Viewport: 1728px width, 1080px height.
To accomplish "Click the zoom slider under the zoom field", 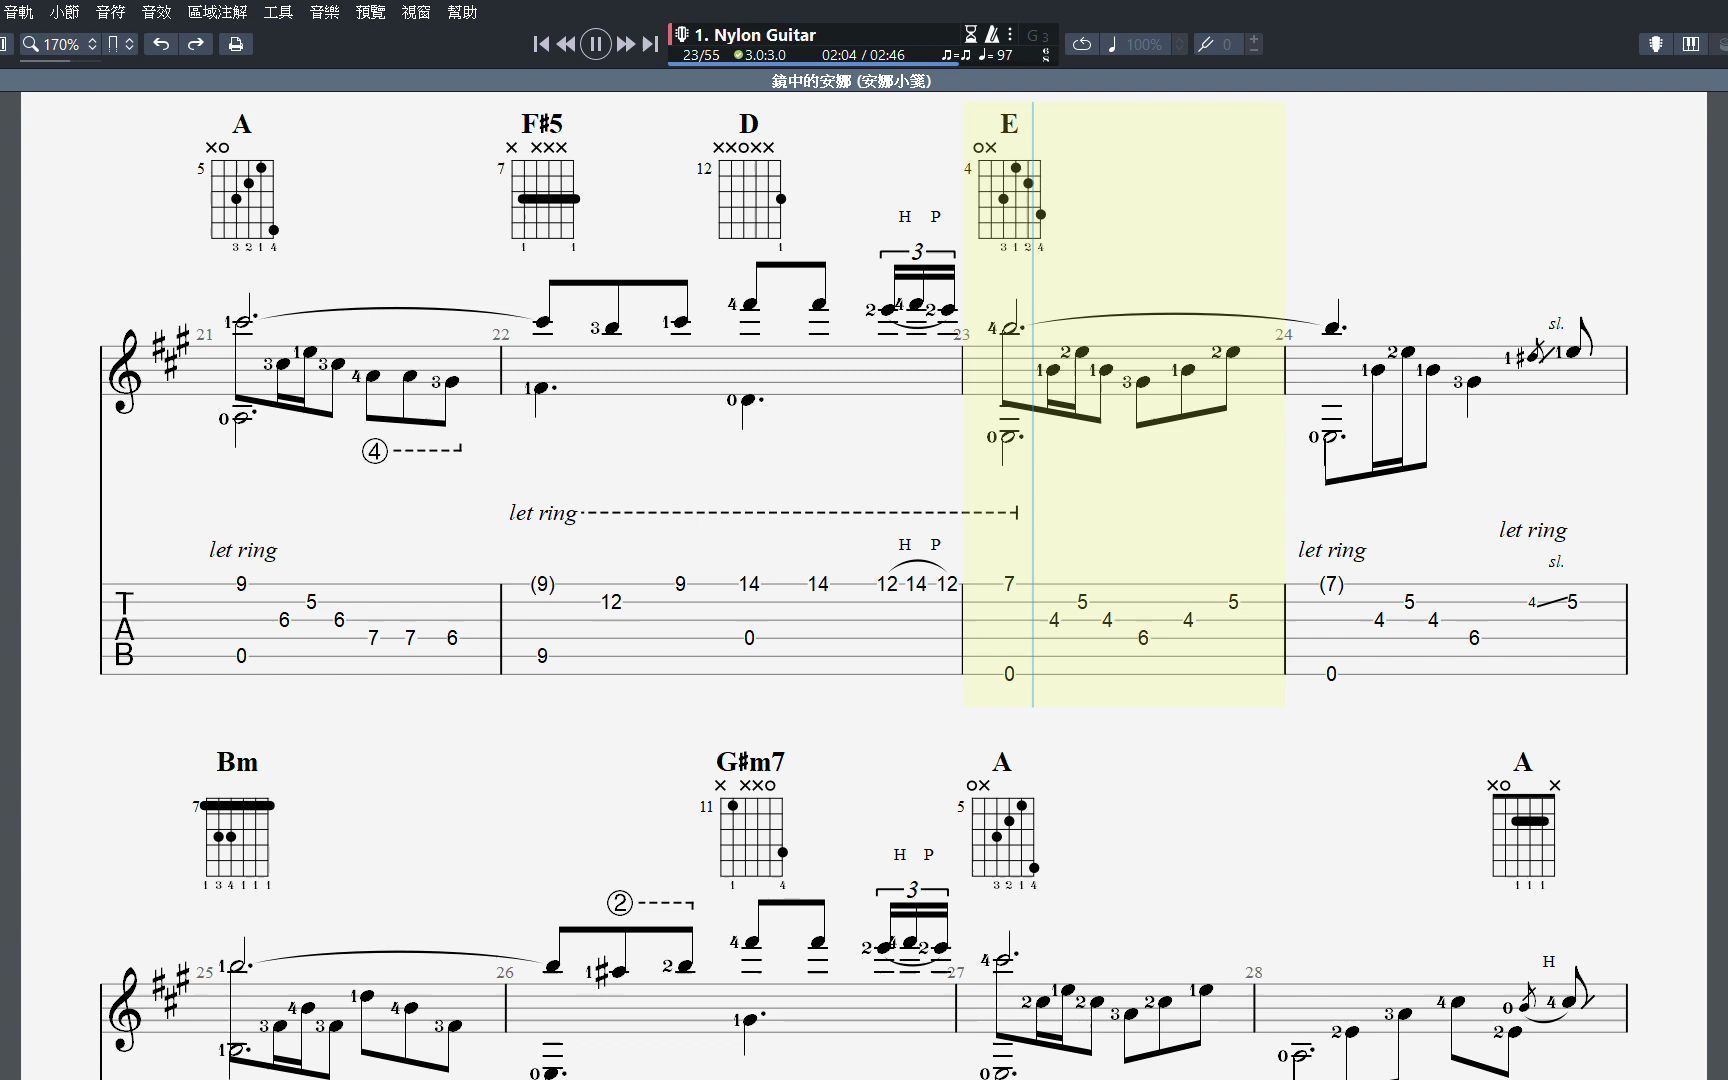I will pos(60,61).
